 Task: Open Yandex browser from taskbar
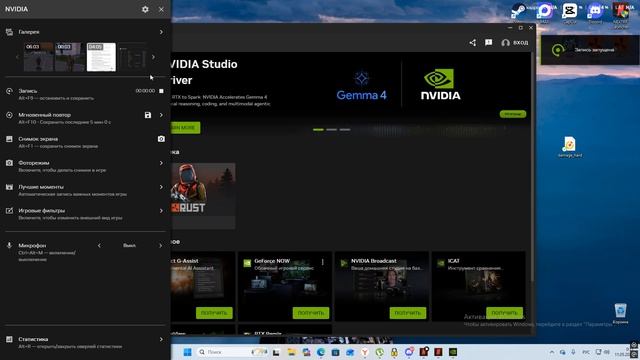coord(365,352)
